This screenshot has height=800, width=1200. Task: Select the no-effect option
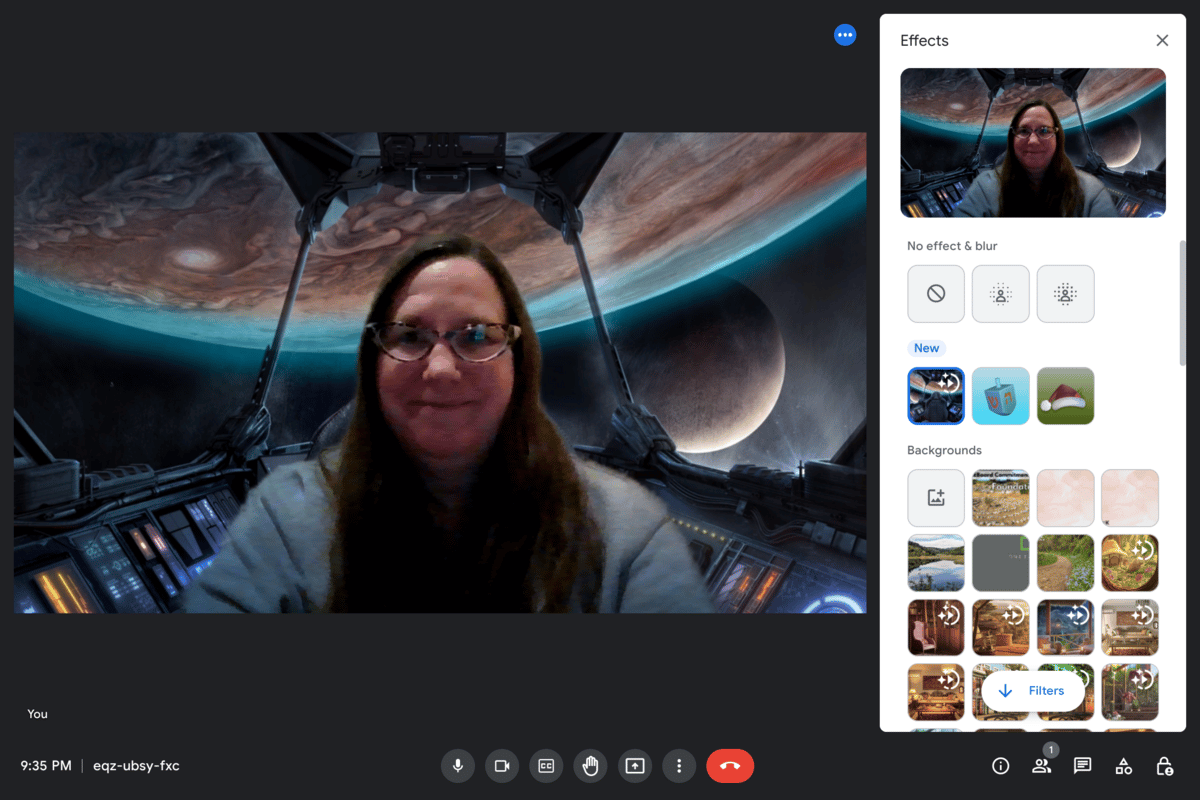(936, 294)
